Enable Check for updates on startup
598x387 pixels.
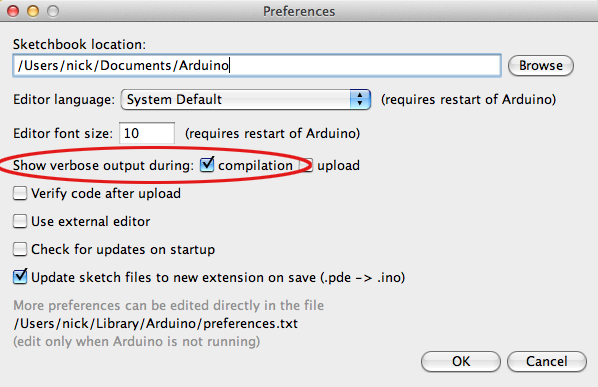pos(20,249)
